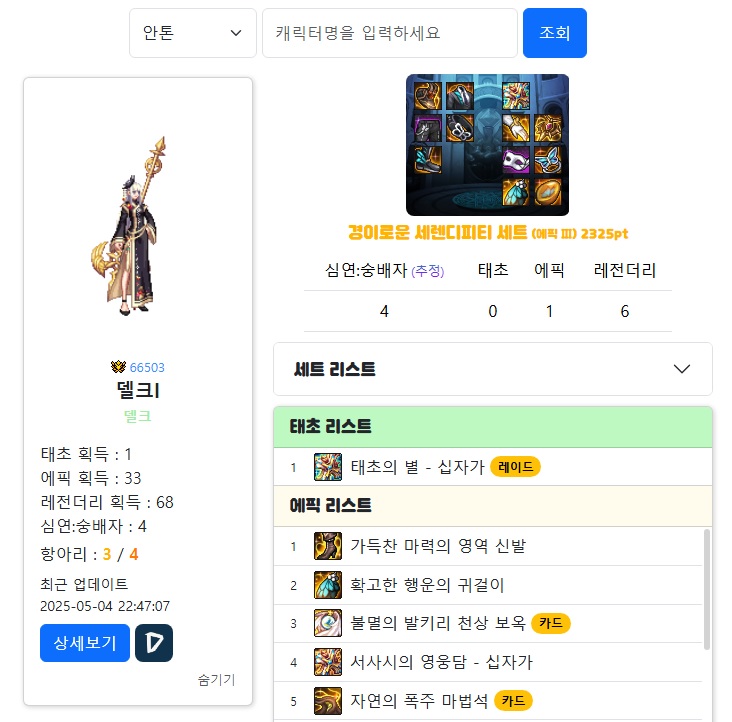Expand the 세트 리스트 panel
Screen dimensions: 732x722
tap(493, 369)
